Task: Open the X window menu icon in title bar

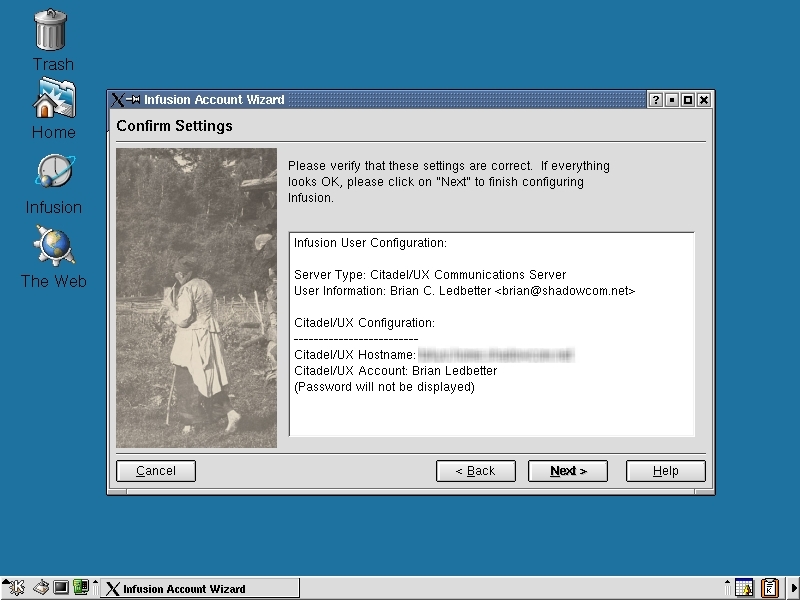Action: coord(117,99)
